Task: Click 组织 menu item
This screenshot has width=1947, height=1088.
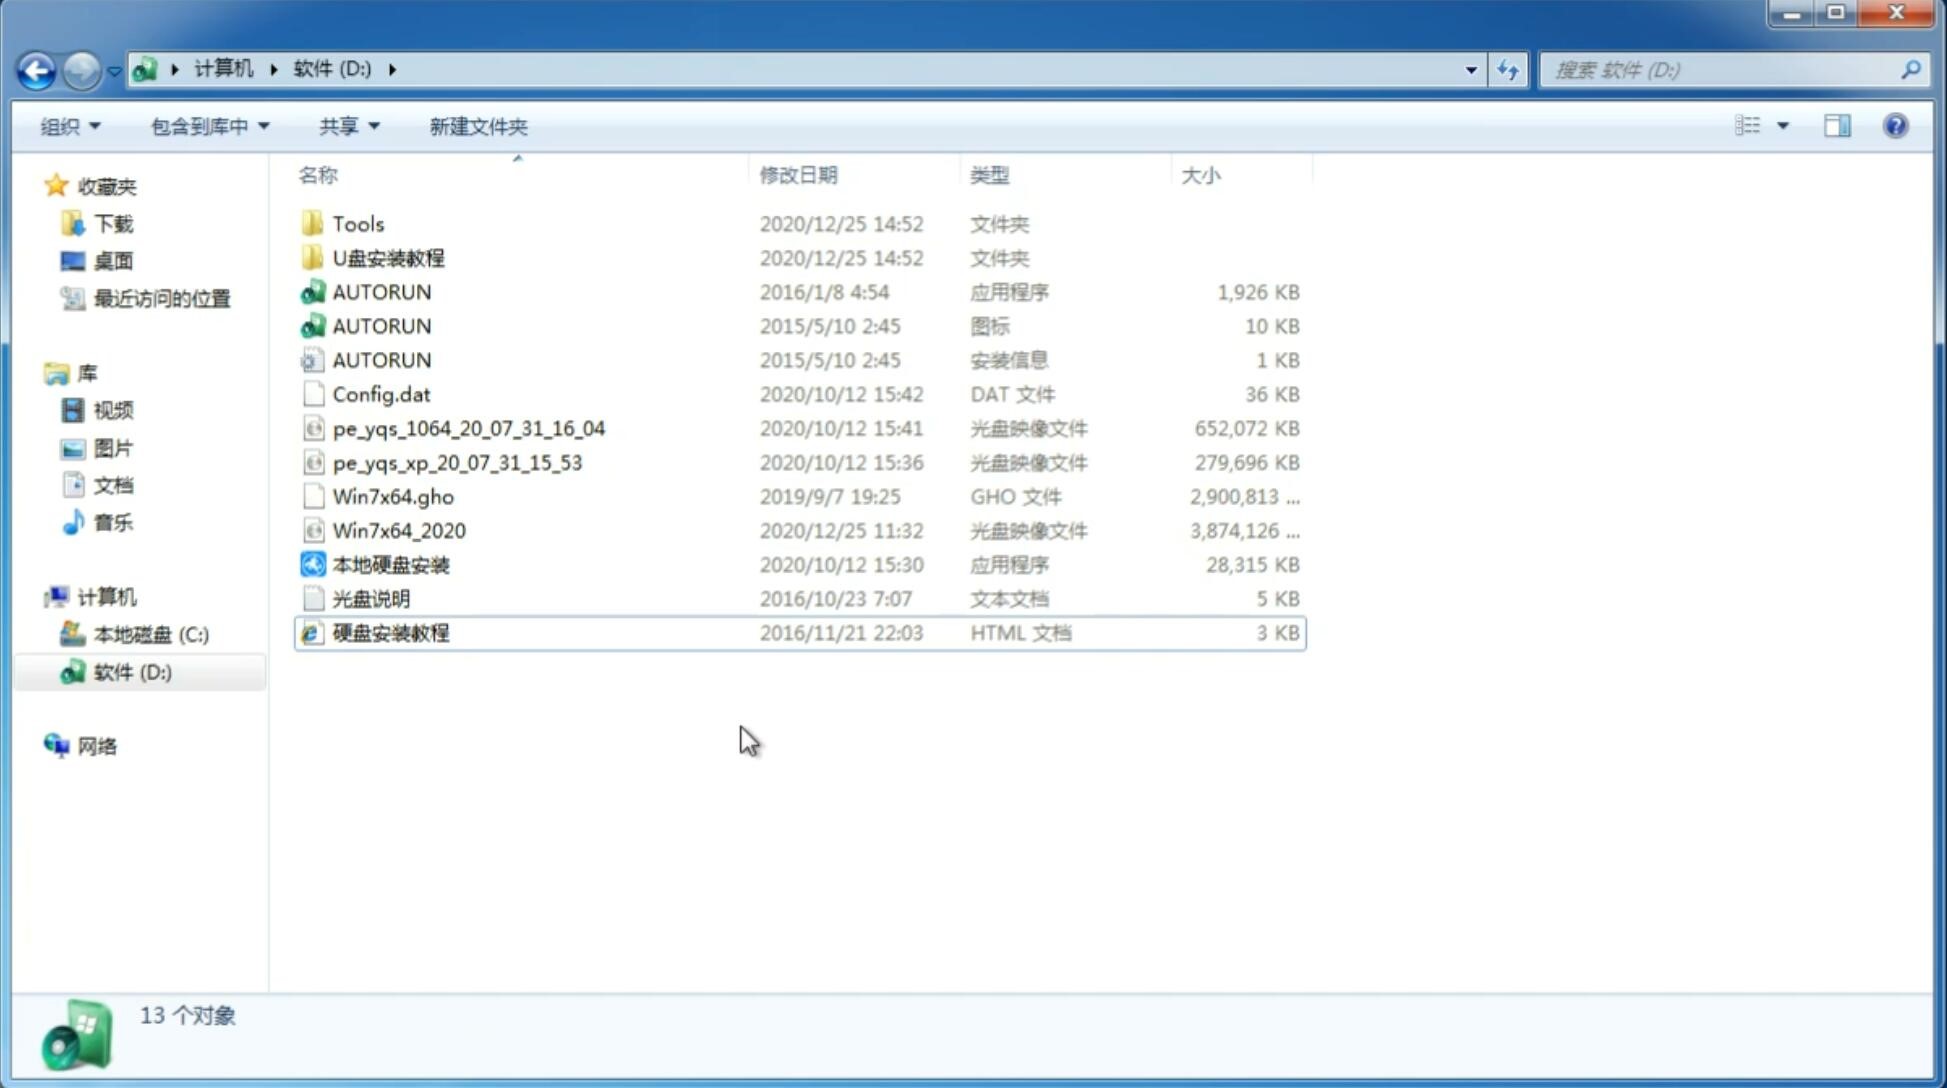Action: coord(70,124)
